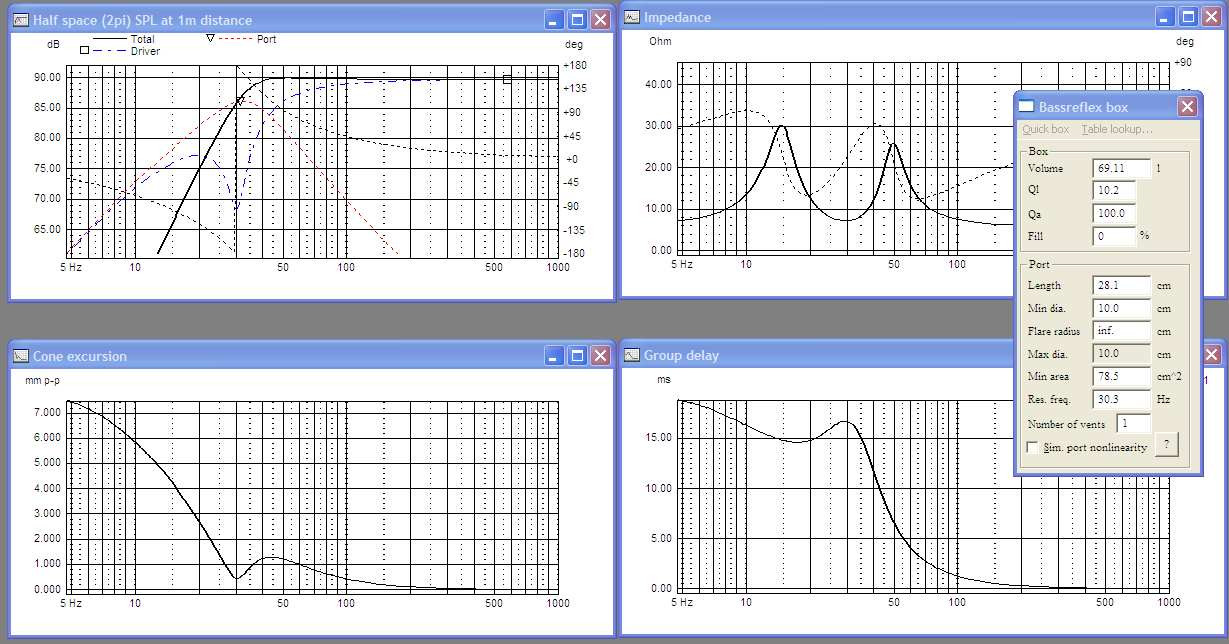Screen dimensions: 1229x644
Task: Close the Bassreflex box dialog
Action: [x=1186, y=107]
